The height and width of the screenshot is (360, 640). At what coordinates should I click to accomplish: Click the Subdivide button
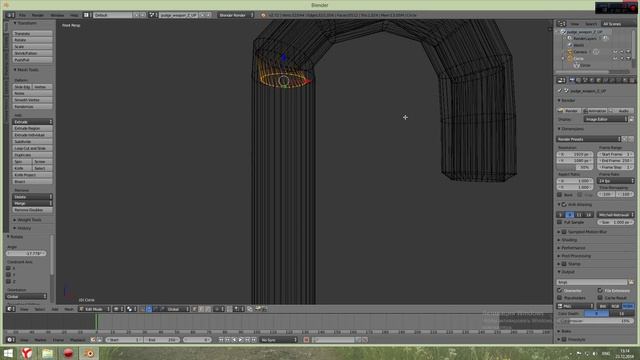[32, 142]
